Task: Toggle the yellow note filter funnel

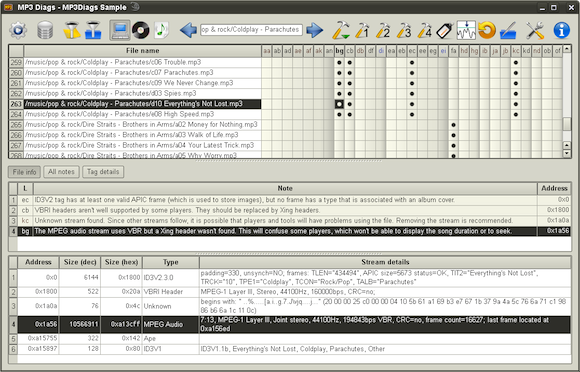Action: (x=72, y=30)
